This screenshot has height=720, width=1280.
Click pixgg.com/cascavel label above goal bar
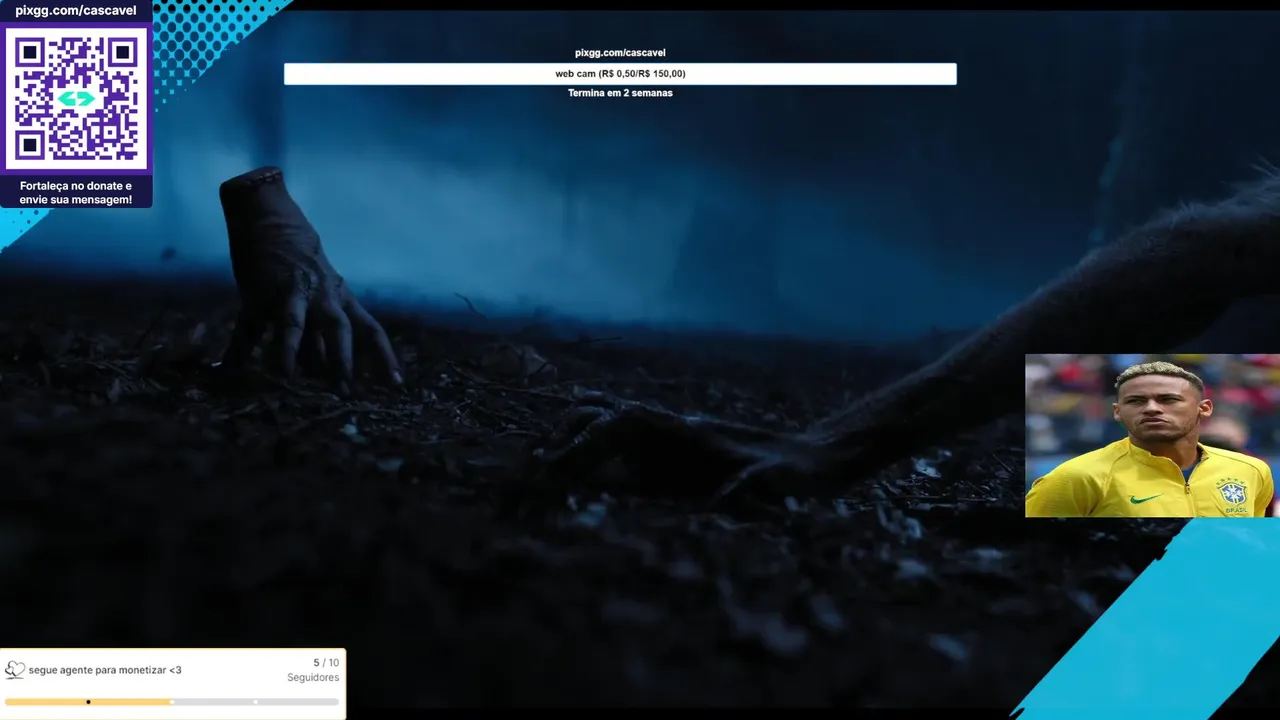[x=620, y=53]
